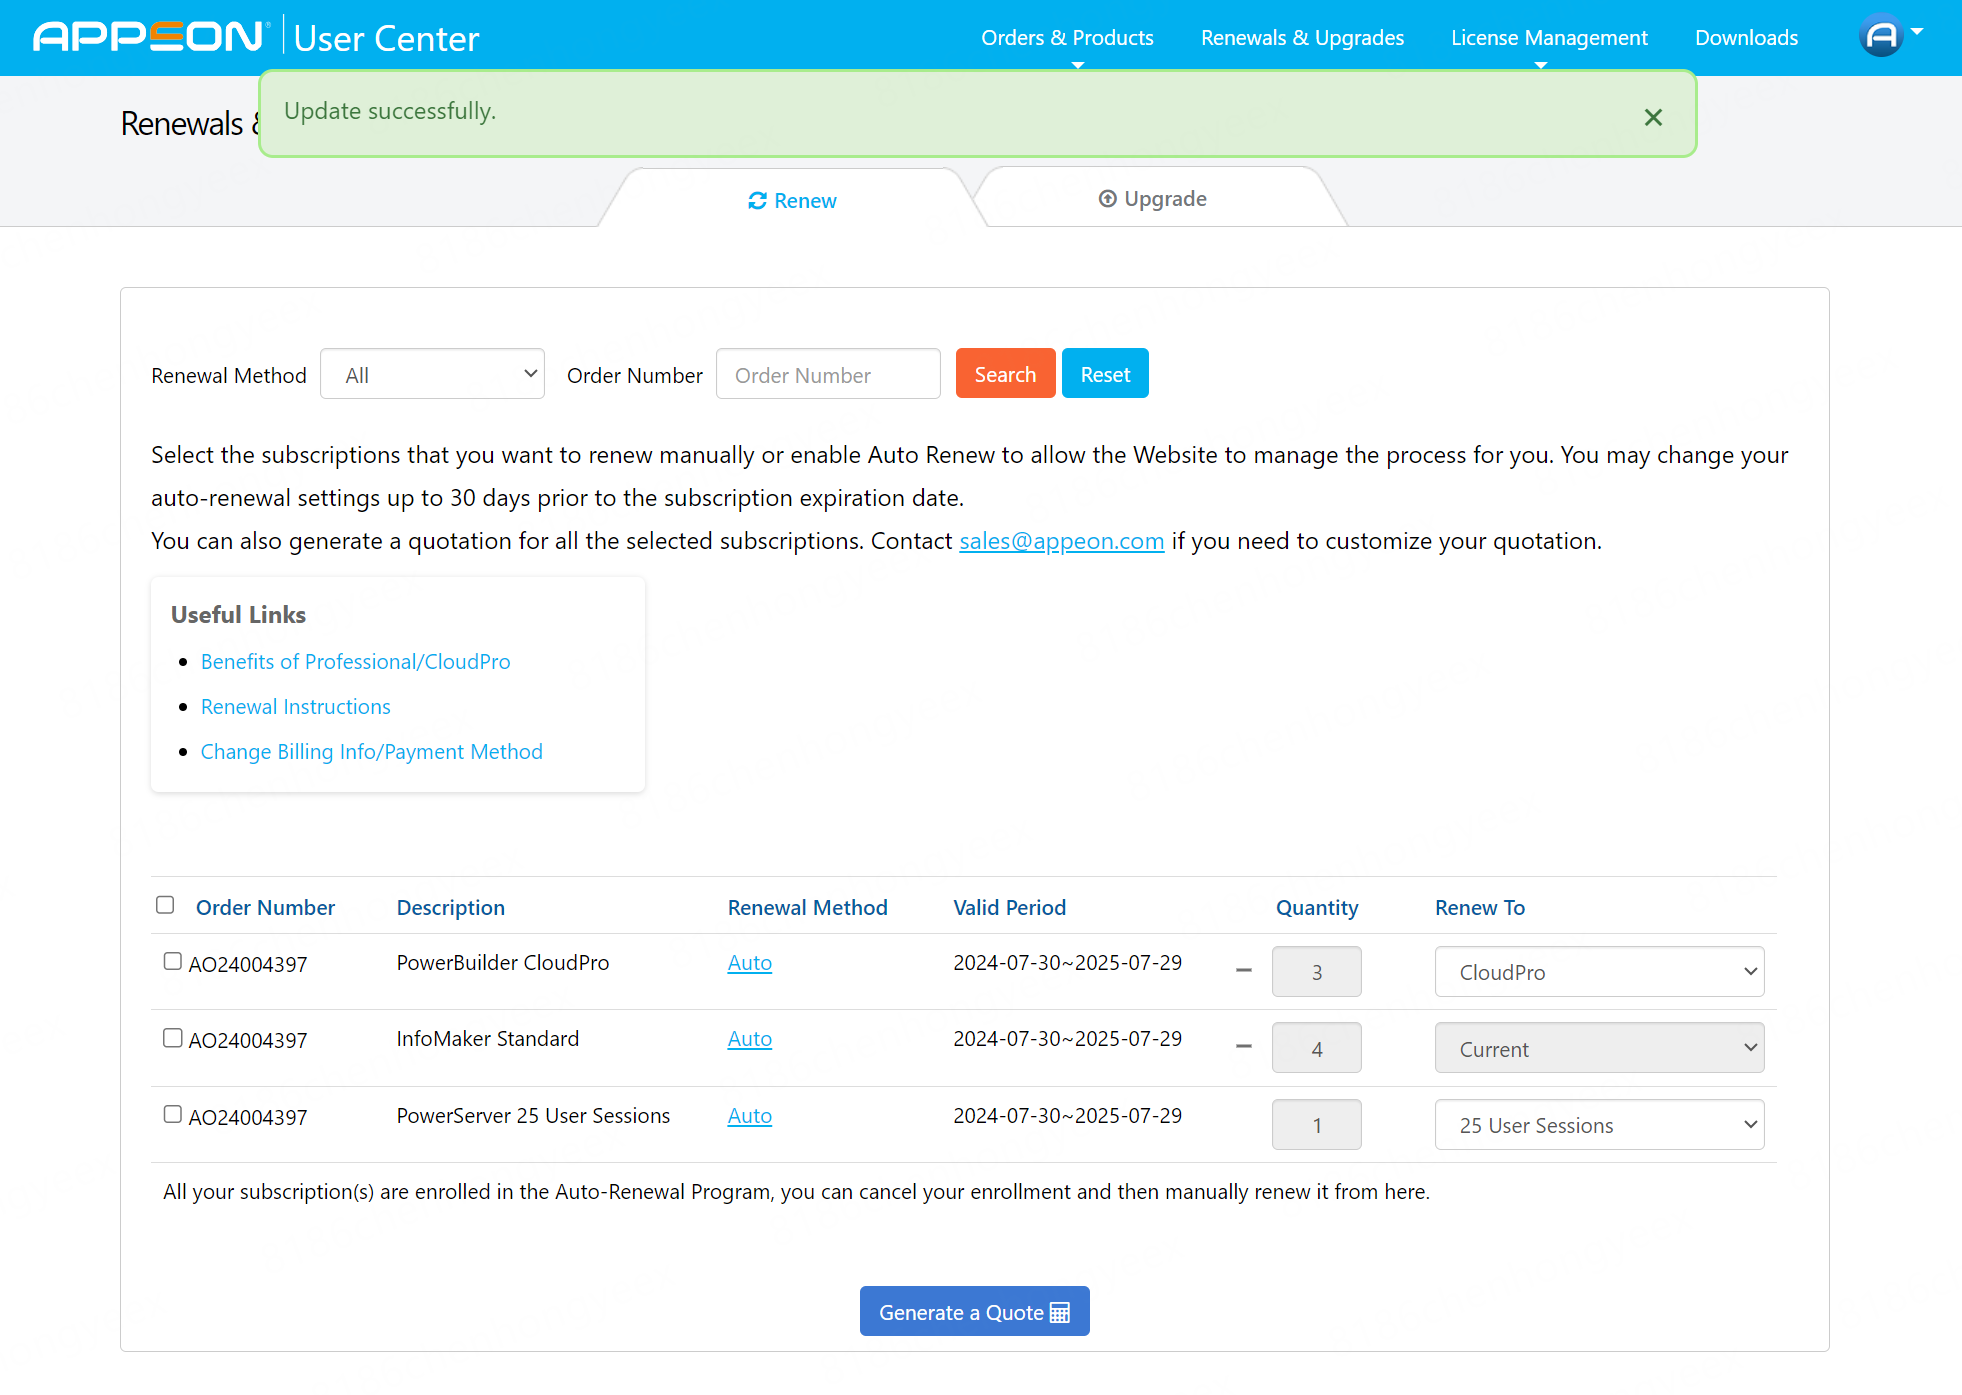This screenshot has height=1395, width=1962.
Task: Click quantity field showing 1
Action: coord(1316,1125)
